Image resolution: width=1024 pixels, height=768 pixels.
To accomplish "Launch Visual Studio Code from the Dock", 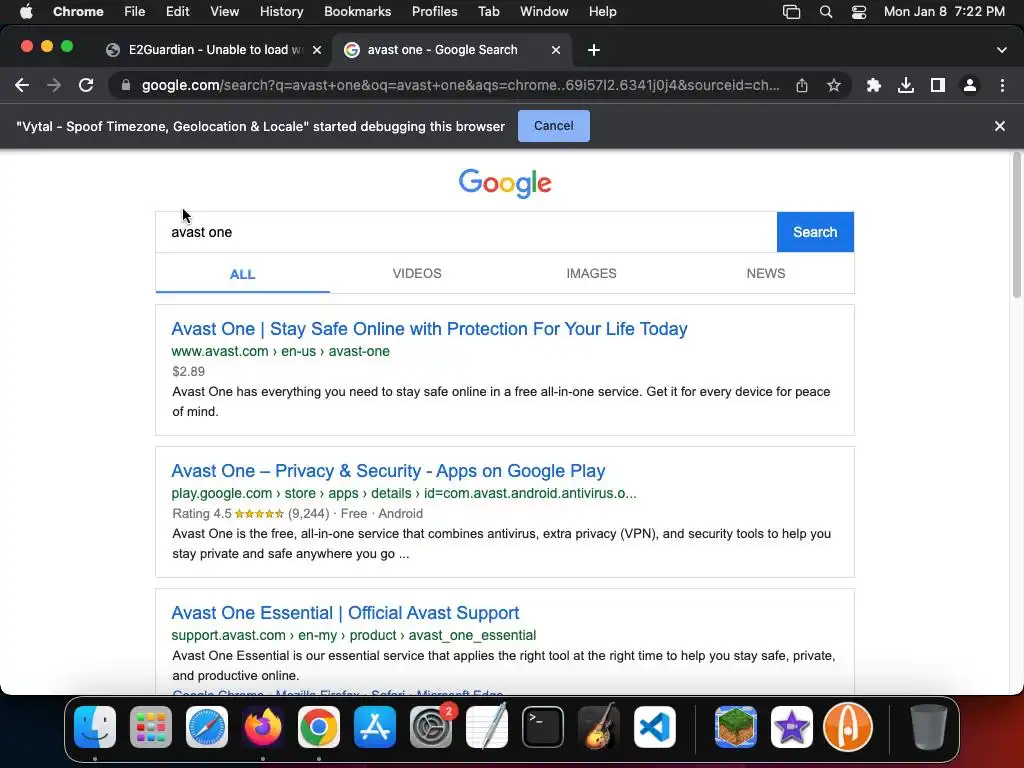I will (x=654, y=727).
